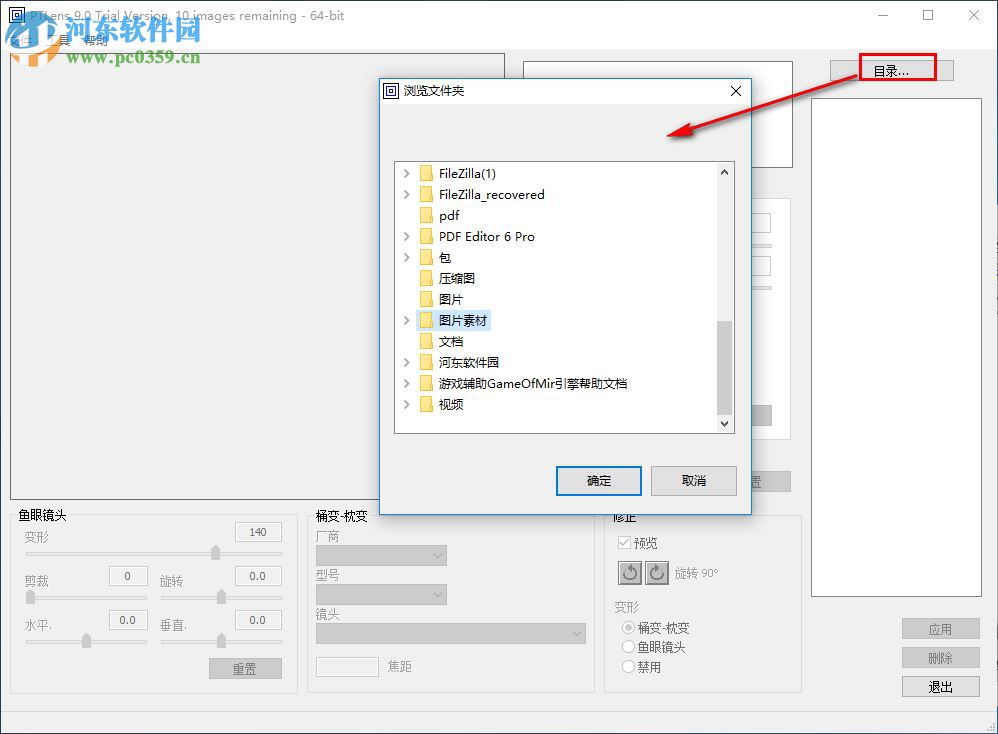Screen dimensions: 998x734
Task: Click the 文档 folder icon
Action: [426, 341]
